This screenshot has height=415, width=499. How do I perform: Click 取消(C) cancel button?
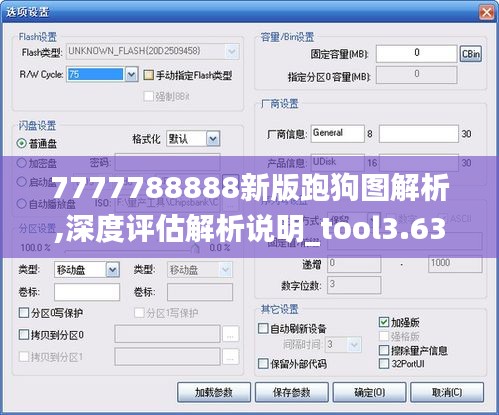[447, 392]
